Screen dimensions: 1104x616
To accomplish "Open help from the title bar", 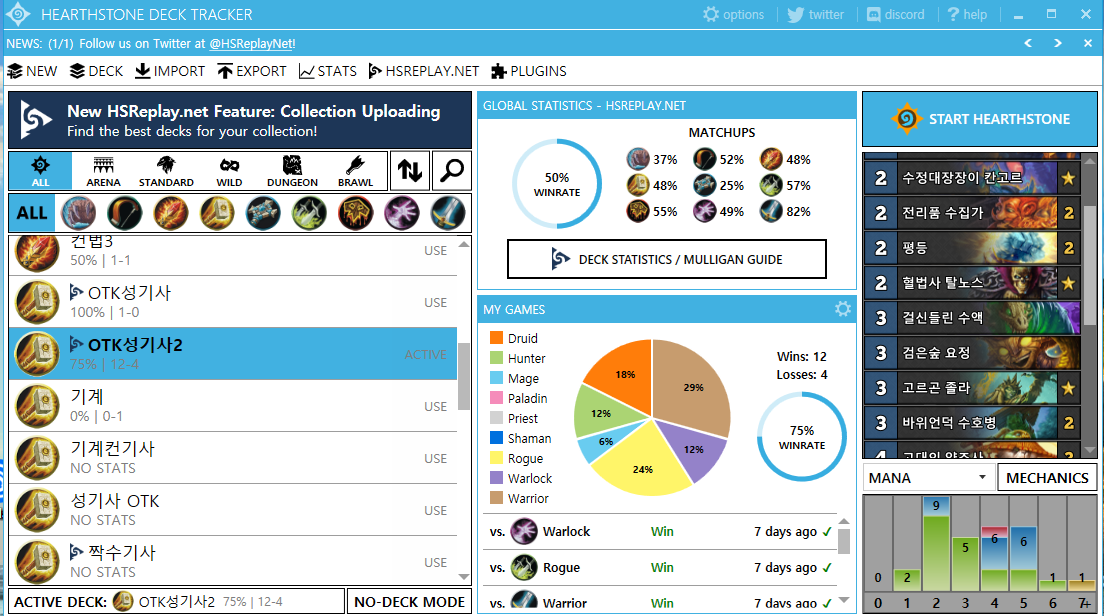I will 967,14.
